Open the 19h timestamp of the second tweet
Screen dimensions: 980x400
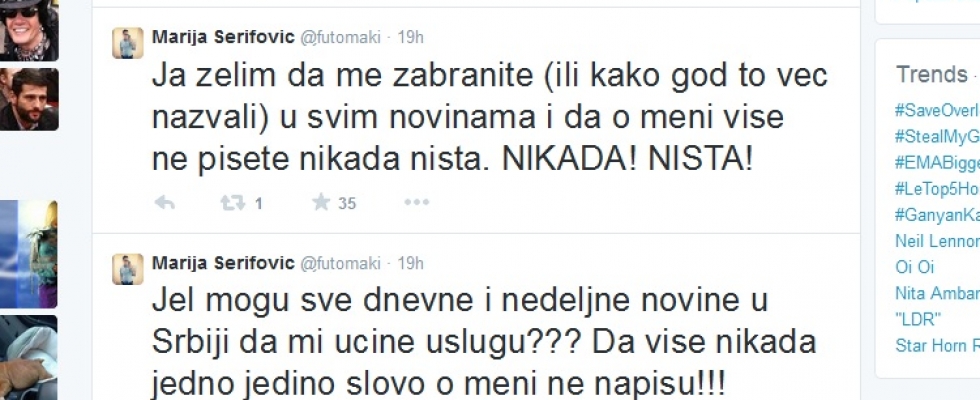pos(410,263)
